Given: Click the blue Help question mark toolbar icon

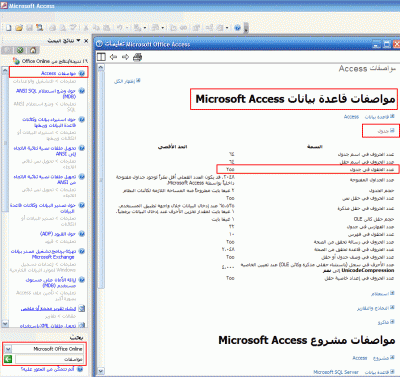Looking at the screenshot, I should coord(237,28).
